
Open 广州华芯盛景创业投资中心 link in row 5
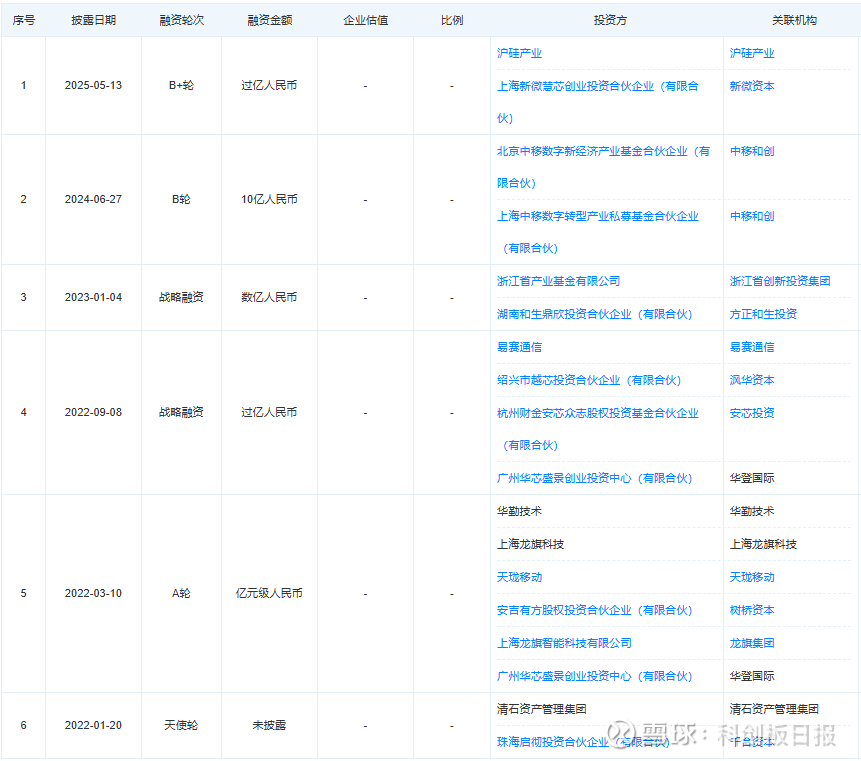coord(594,676)
